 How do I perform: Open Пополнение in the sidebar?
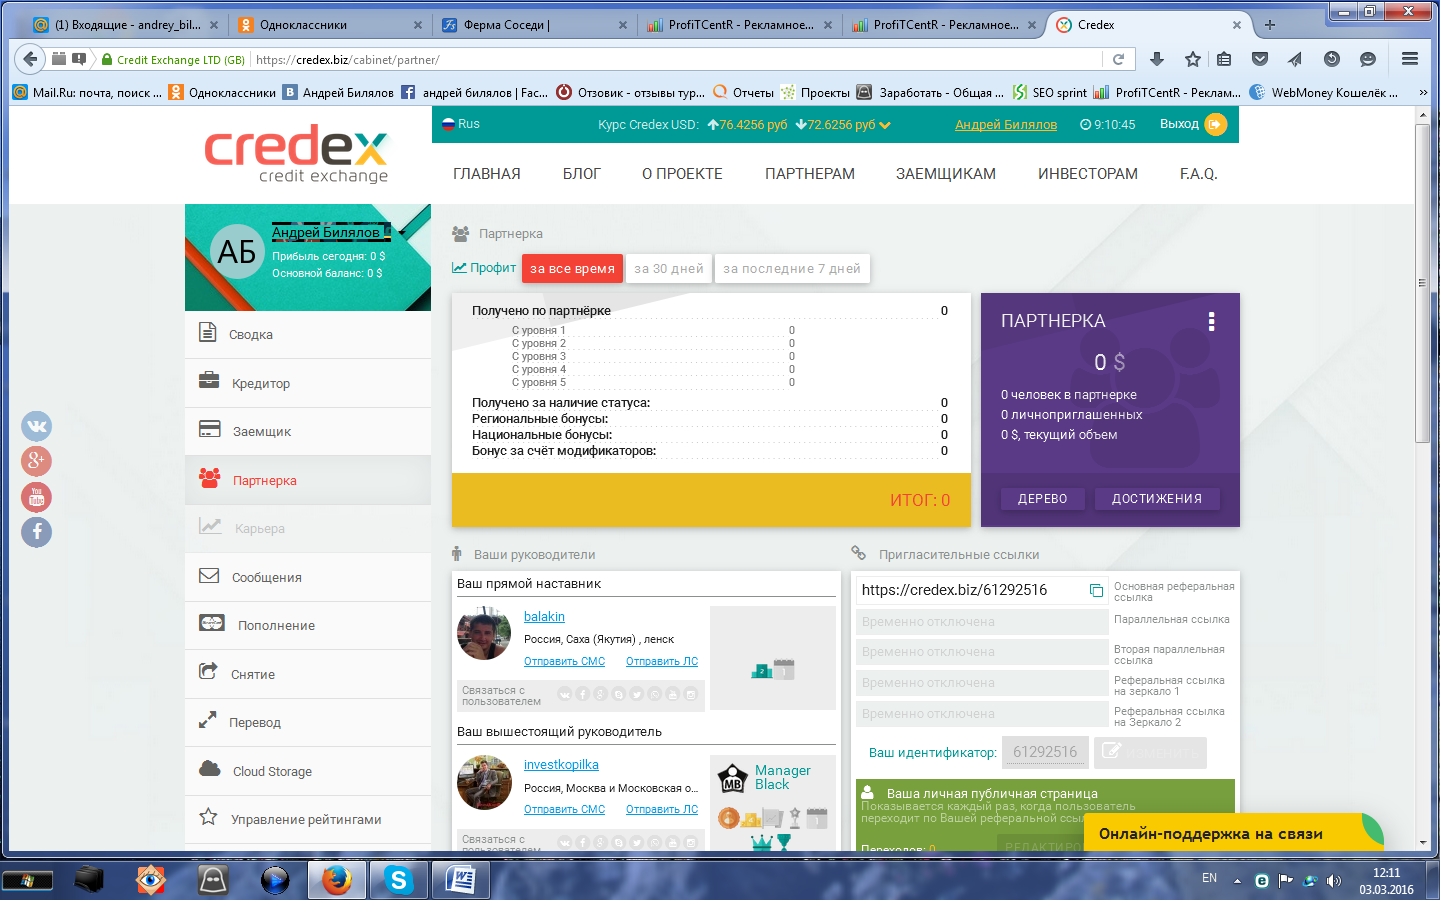coord(308,625)
